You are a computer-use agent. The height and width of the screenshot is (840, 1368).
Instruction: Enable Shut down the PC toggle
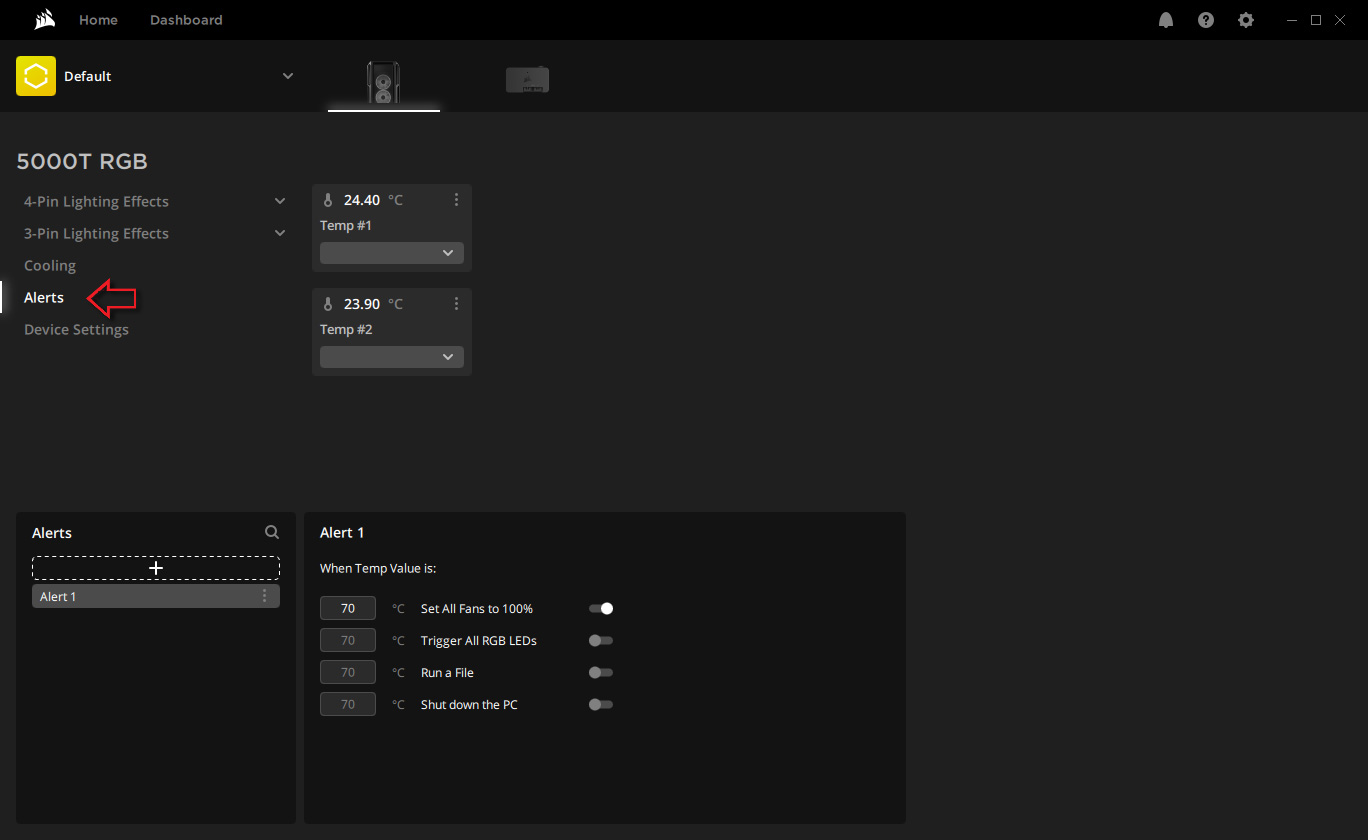click(601, 704)
